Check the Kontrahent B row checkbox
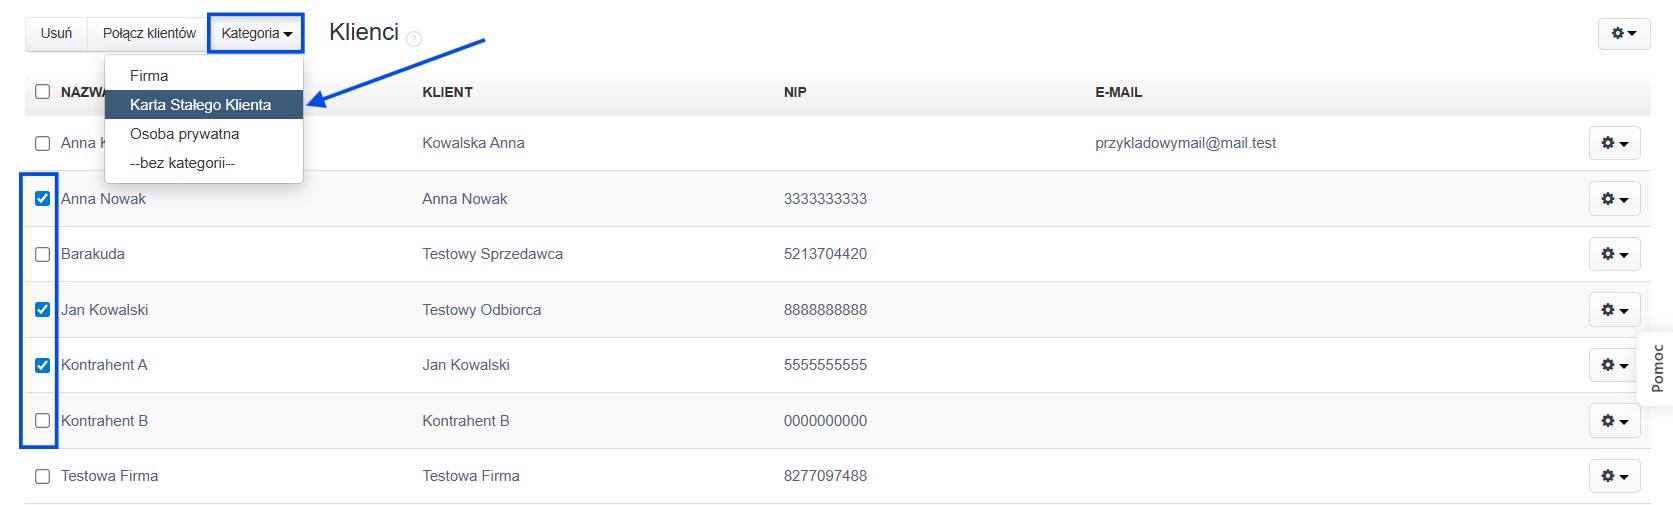 pos(42,421)
